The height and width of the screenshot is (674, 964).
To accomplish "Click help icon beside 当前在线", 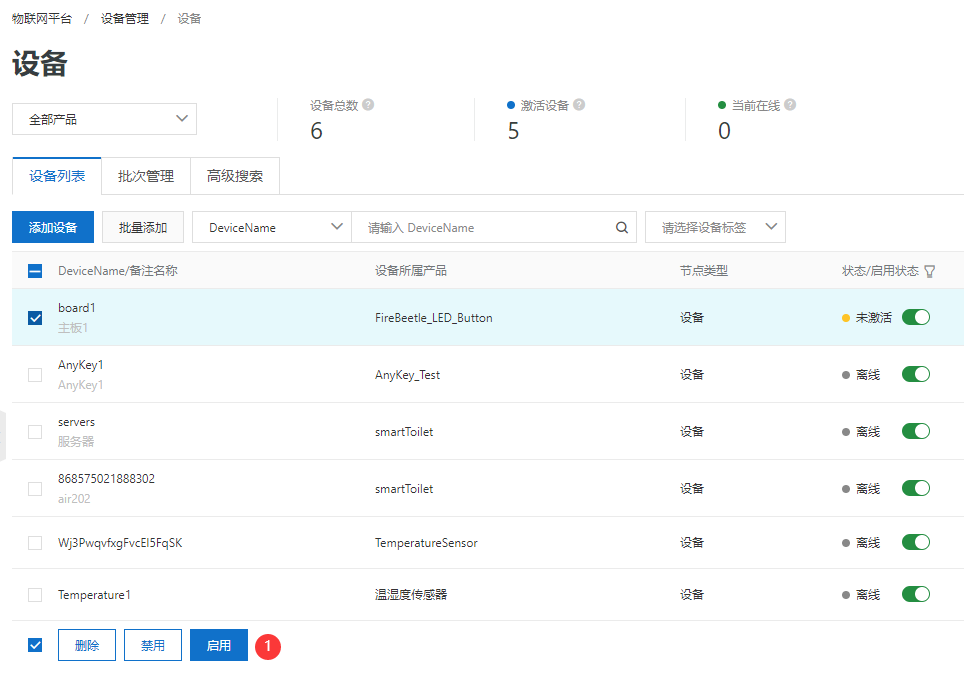I will [x=790, y=105].
